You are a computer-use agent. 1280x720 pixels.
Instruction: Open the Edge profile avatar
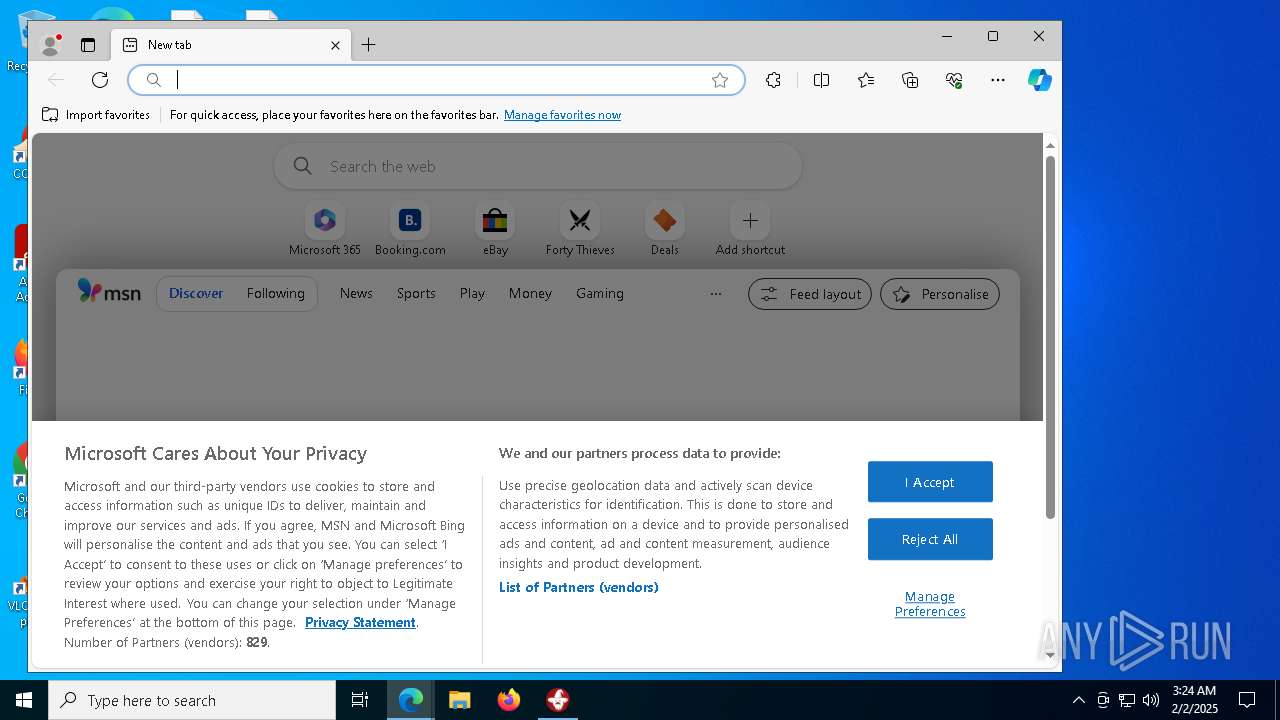tap(50, 45)
